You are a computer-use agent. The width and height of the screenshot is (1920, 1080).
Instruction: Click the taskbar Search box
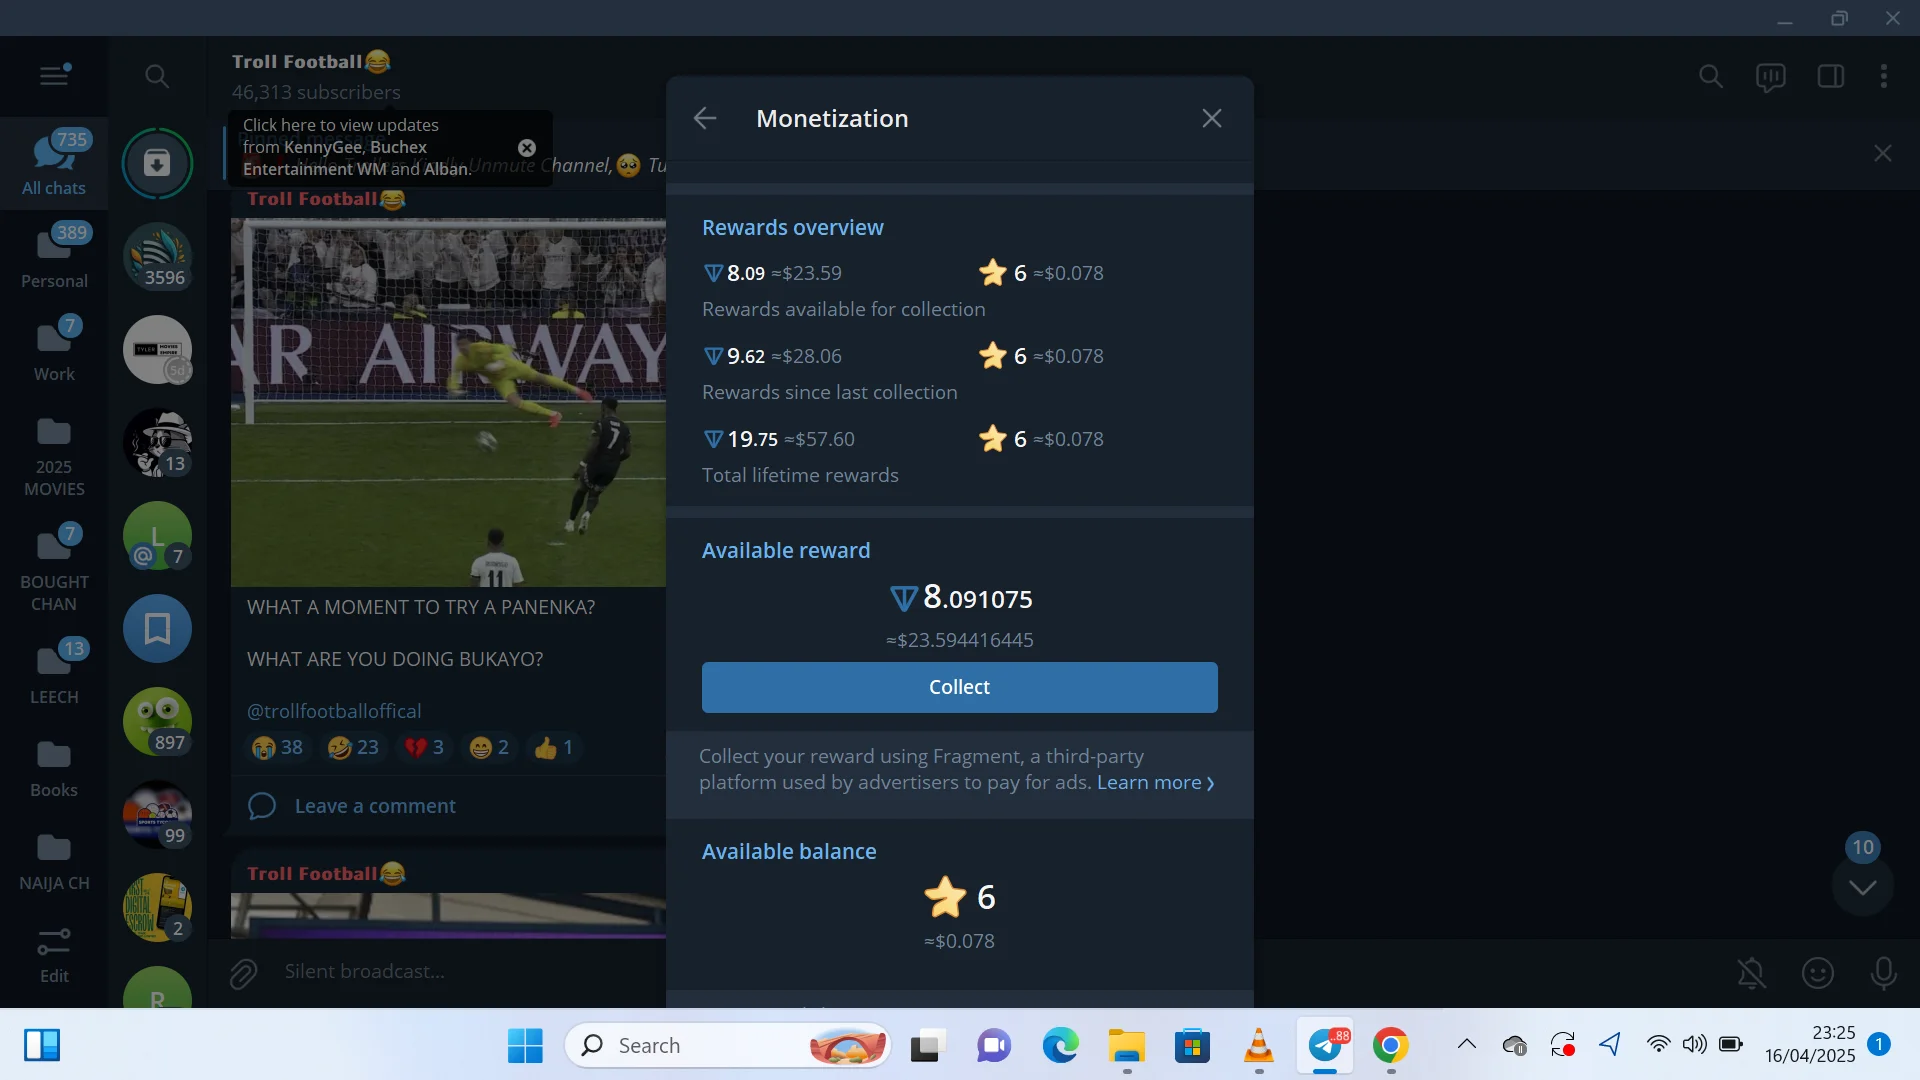click(728, 1046)
